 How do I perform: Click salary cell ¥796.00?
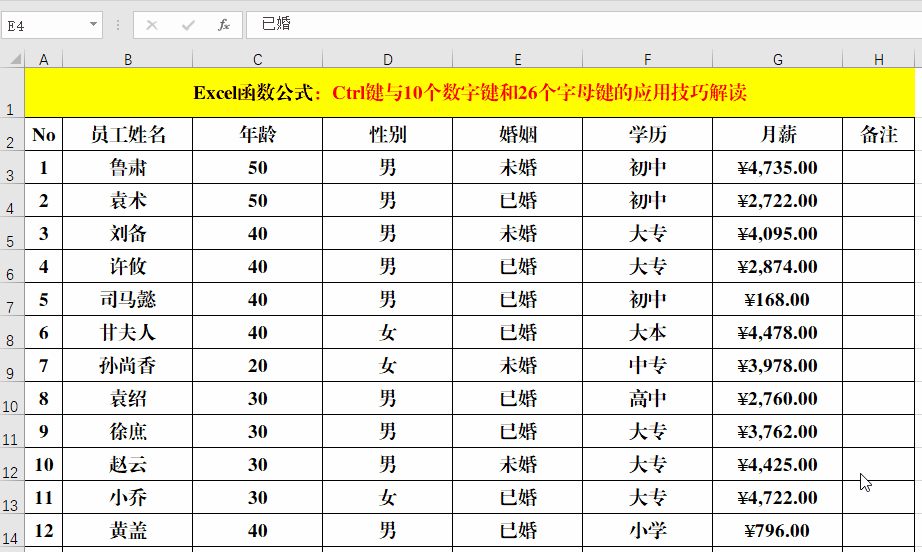[777, 530]
